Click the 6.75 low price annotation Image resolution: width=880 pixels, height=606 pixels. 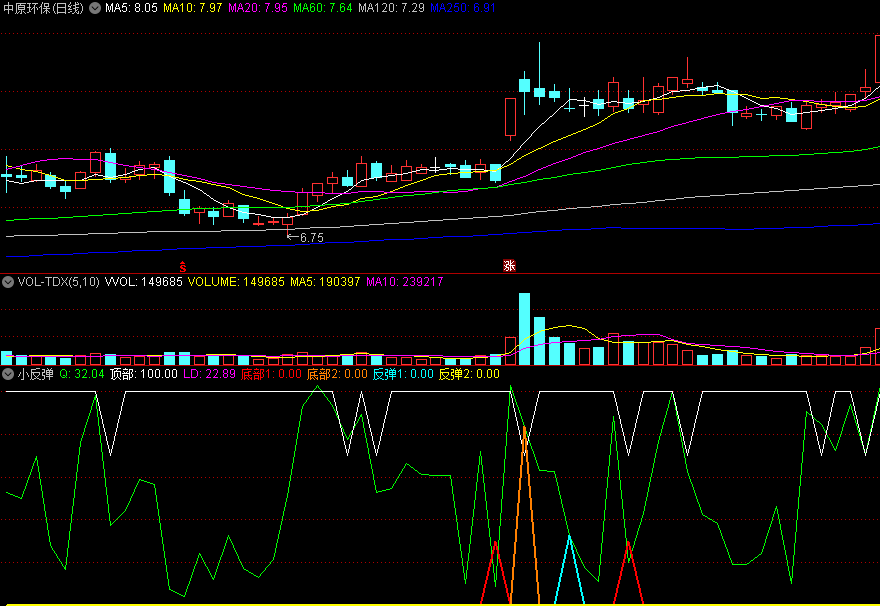pyautogui.click(x=311, y=238)
